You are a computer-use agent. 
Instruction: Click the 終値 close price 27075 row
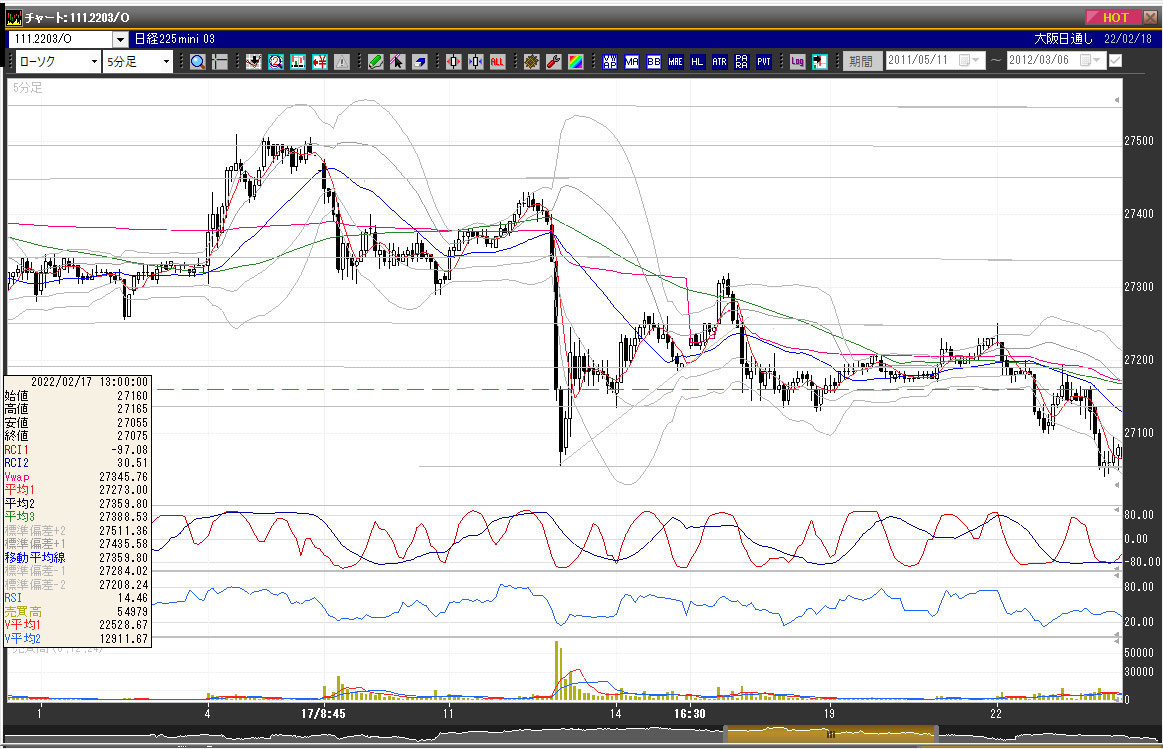[76, 436]
